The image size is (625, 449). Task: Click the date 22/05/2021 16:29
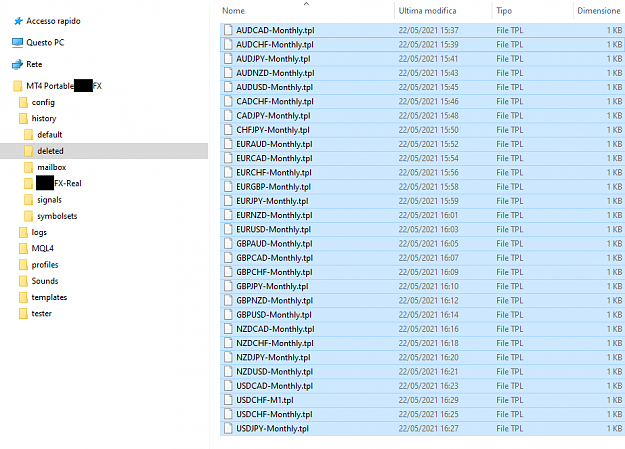tap(428, 400)
